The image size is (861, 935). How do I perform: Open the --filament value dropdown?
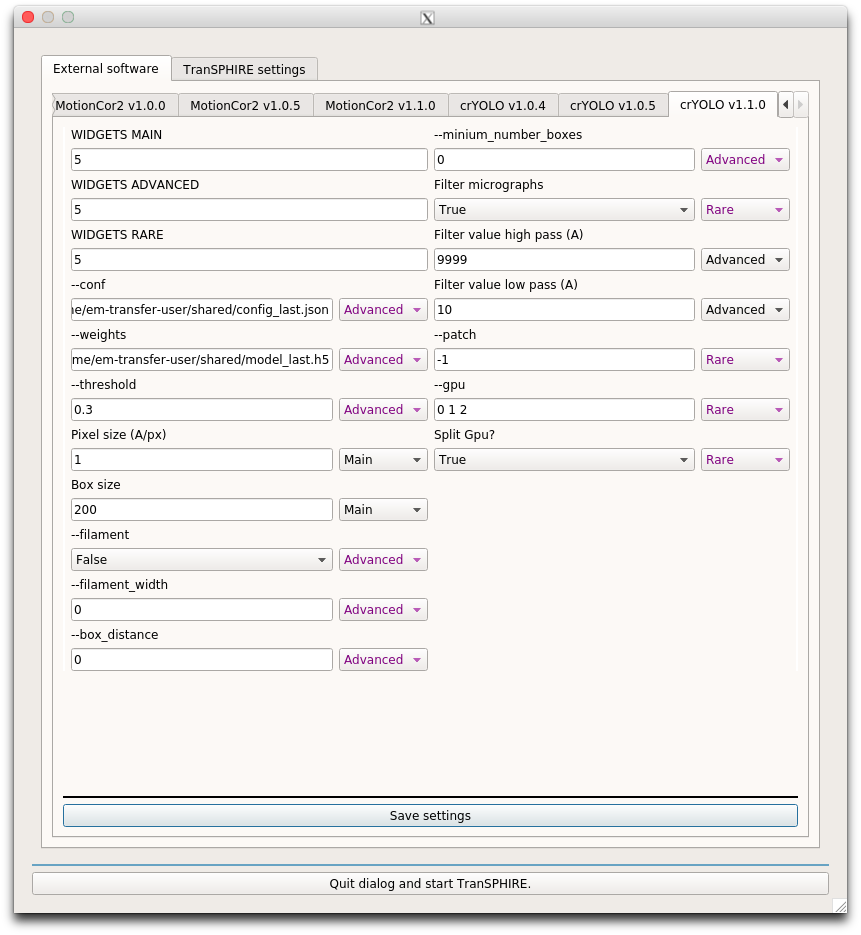tap(201, 559)
